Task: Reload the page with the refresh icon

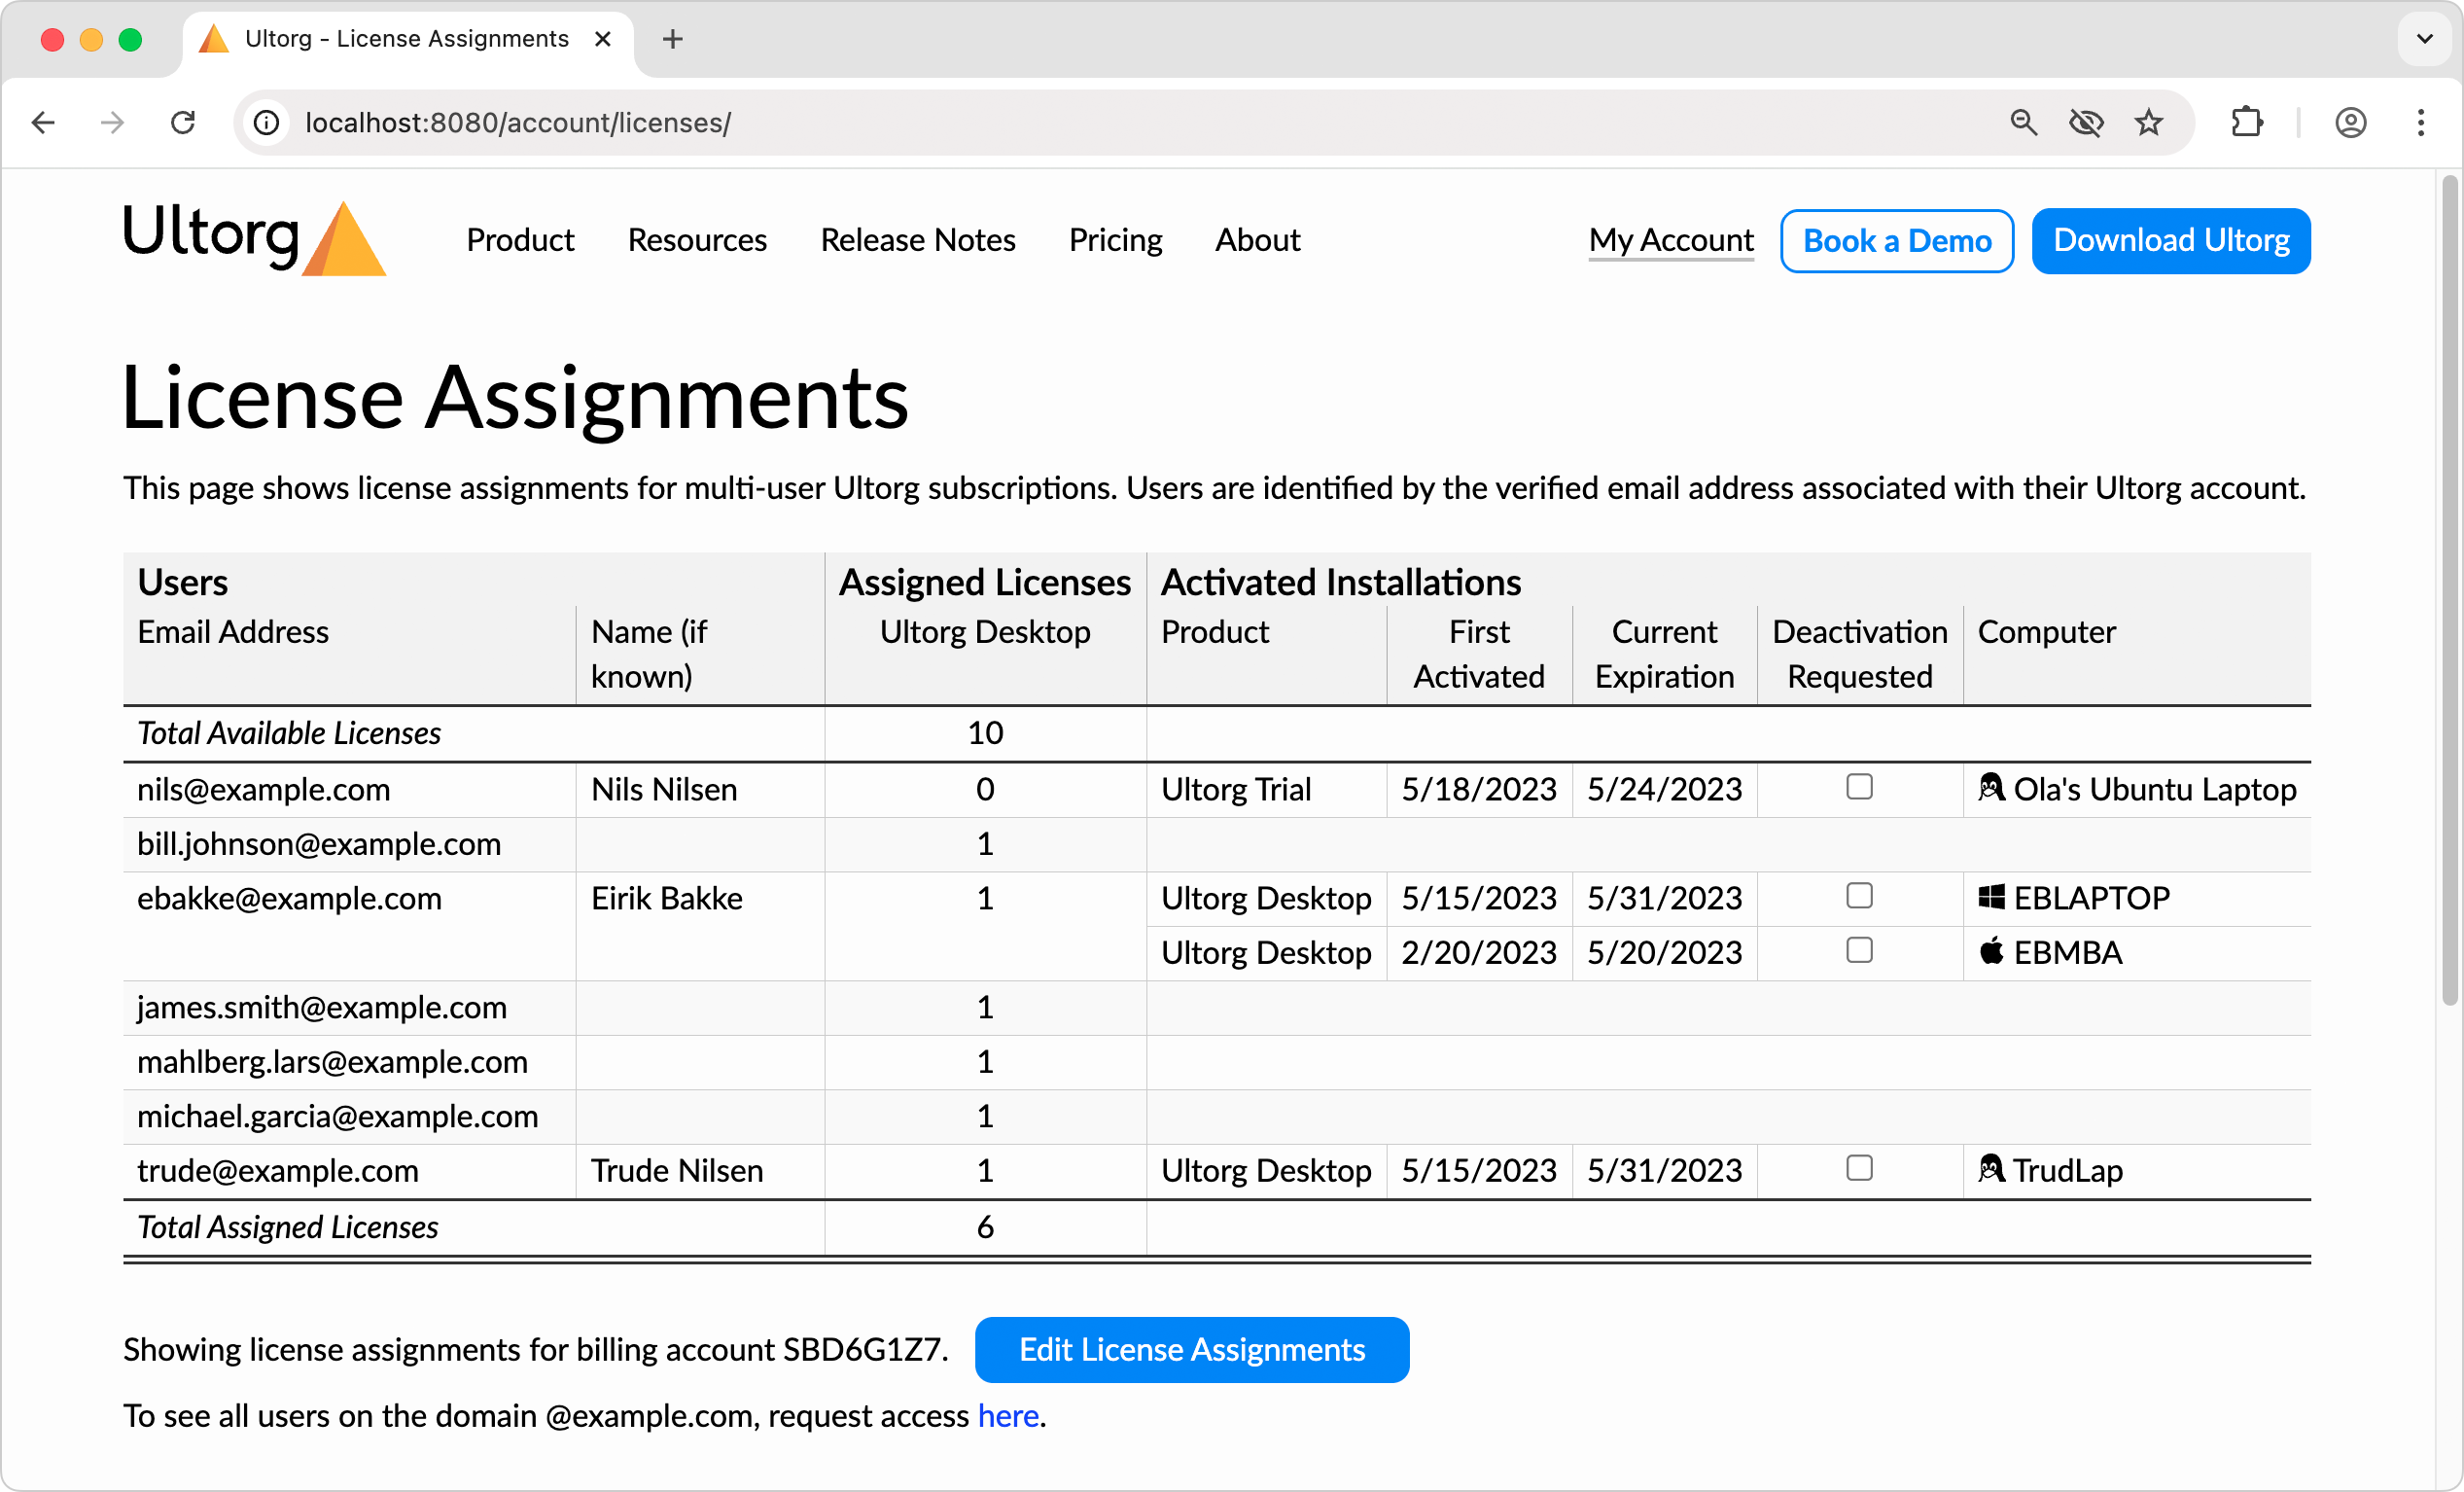Action: (183, 122)
